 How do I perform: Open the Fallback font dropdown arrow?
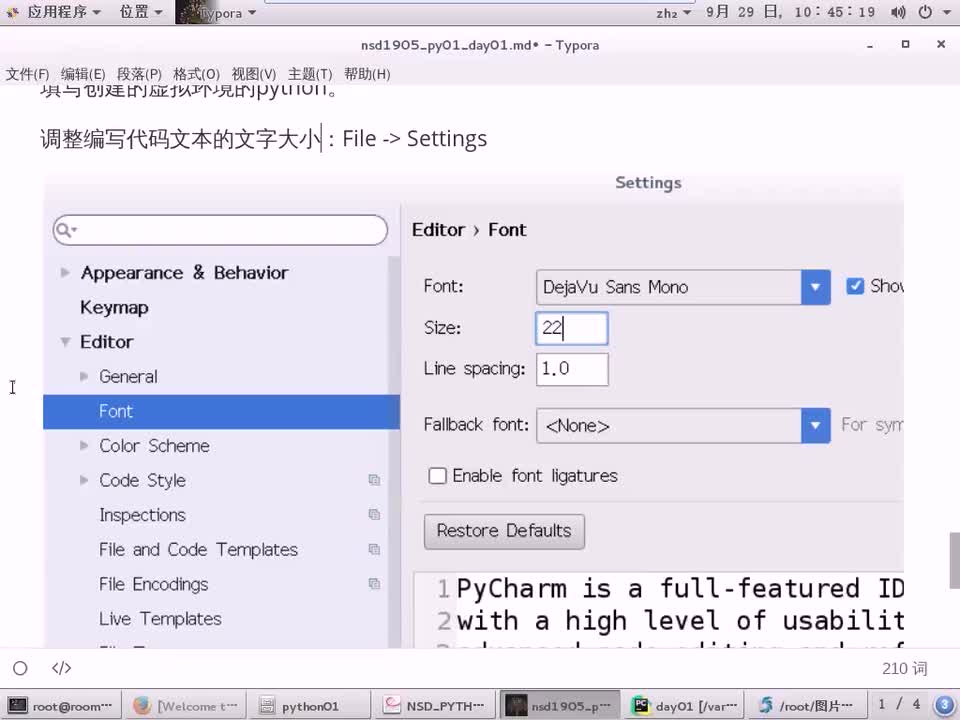(816, 426)
